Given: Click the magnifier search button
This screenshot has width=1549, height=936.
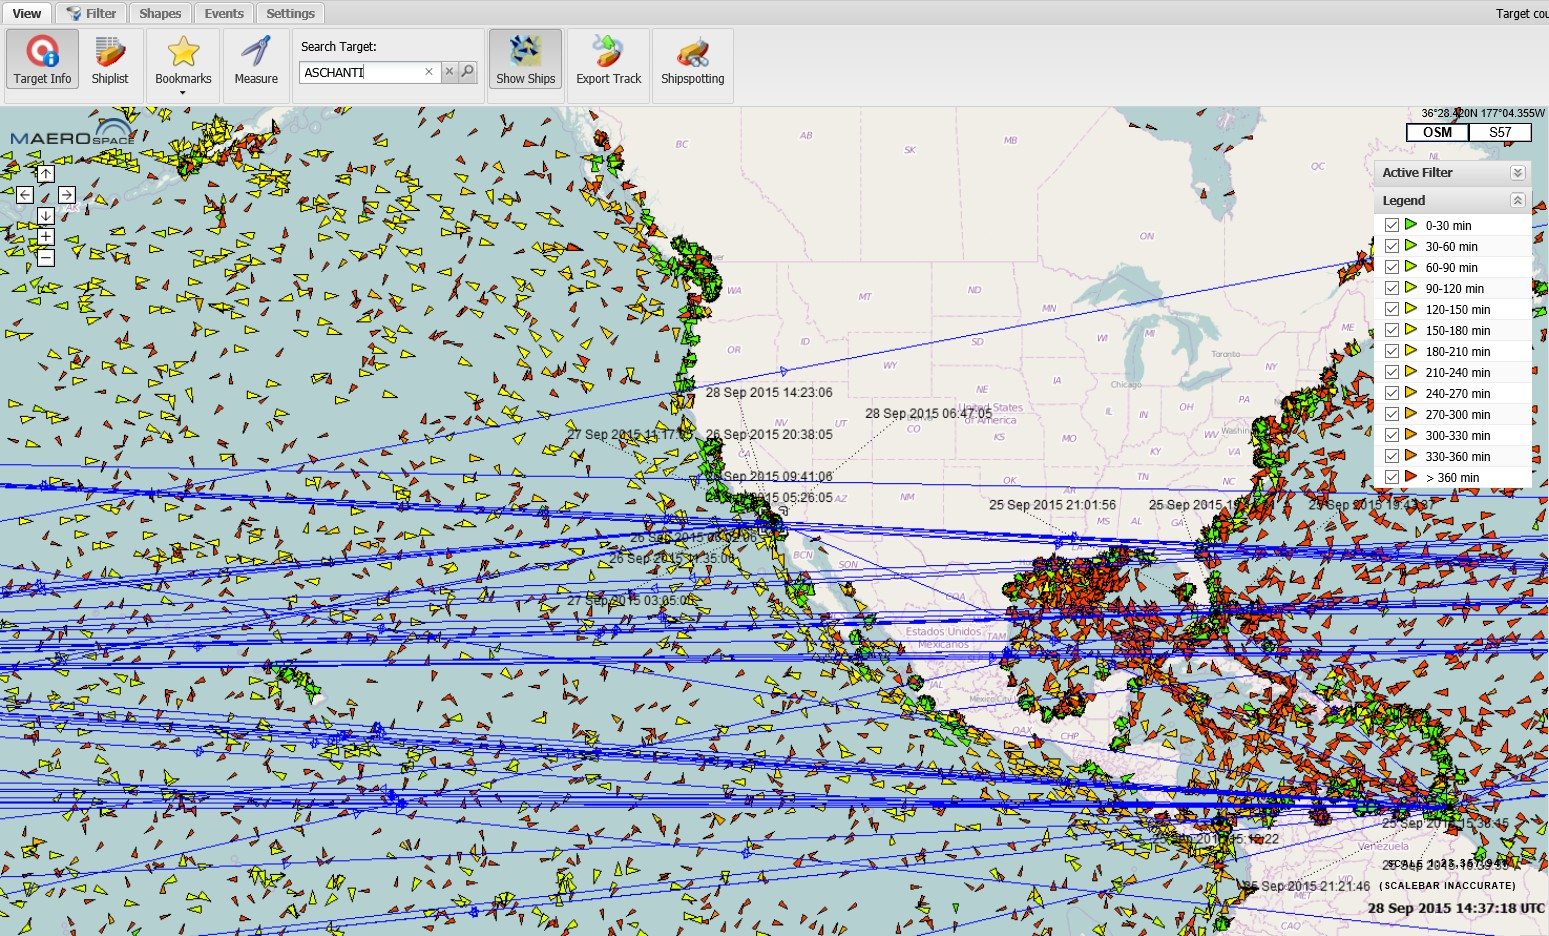Looking at the screenshot, I should coord(467,72).
